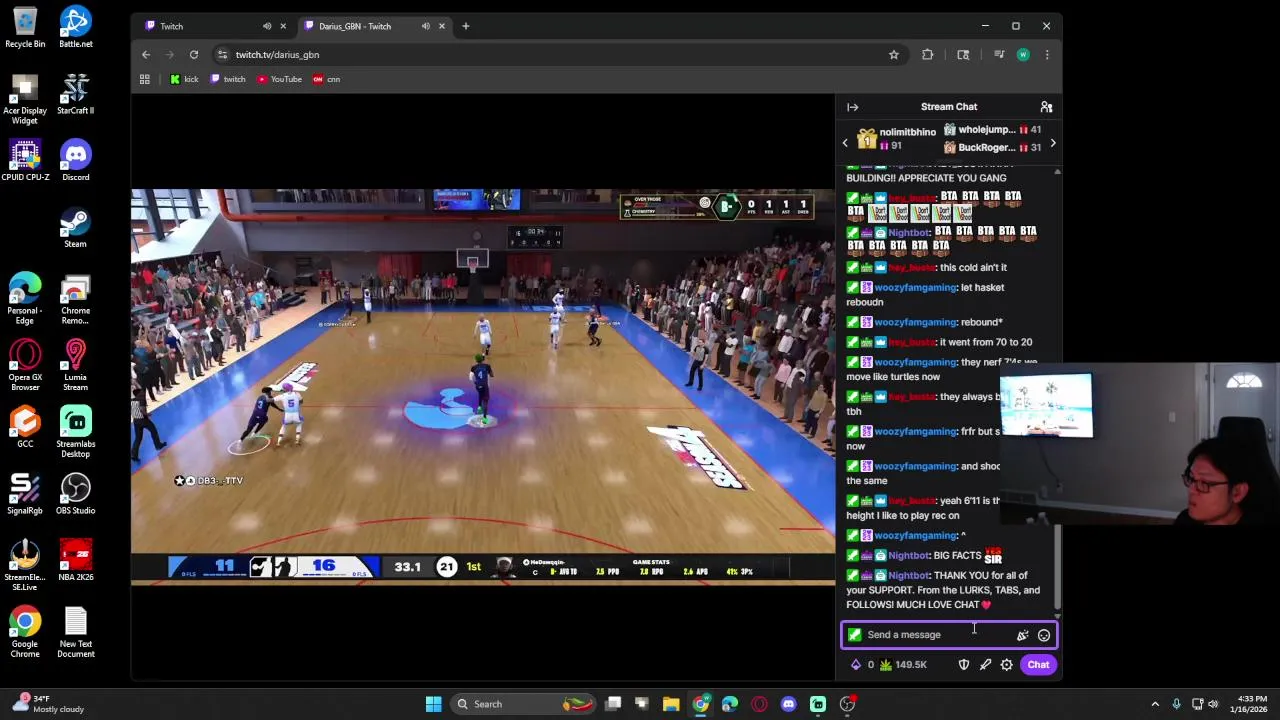This screenshot has height=720, width=1280.
Task: Show next gift leaderboard entry arrow
Action: pyautogui.click(x=1052, y=143)
